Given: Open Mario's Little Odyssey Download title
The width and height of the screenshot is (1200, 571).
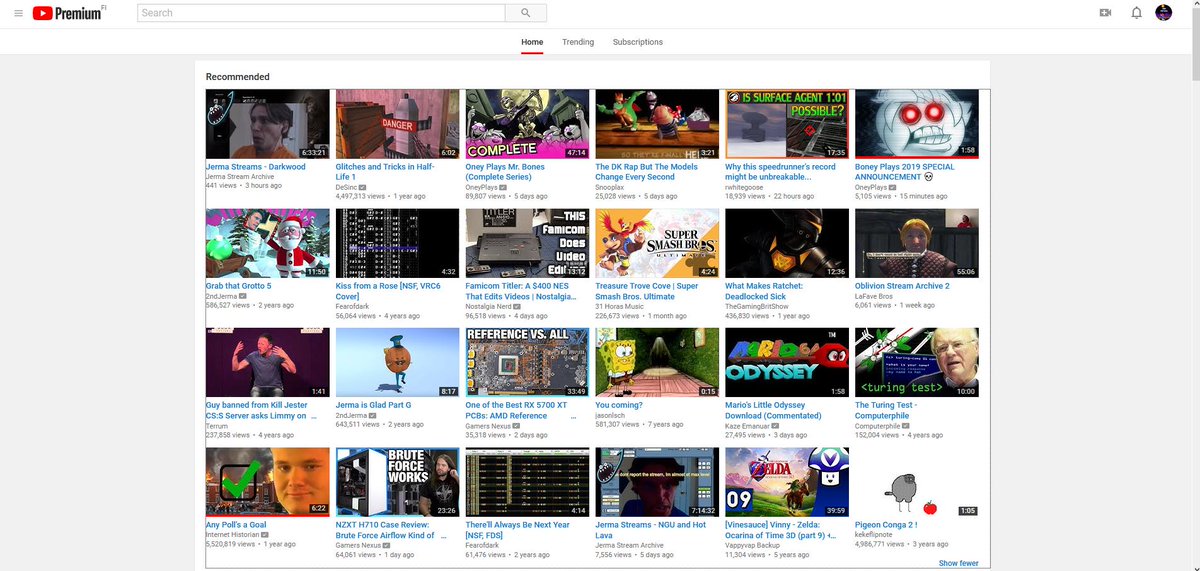Looking at the screenshot, I should pos(773,410).
